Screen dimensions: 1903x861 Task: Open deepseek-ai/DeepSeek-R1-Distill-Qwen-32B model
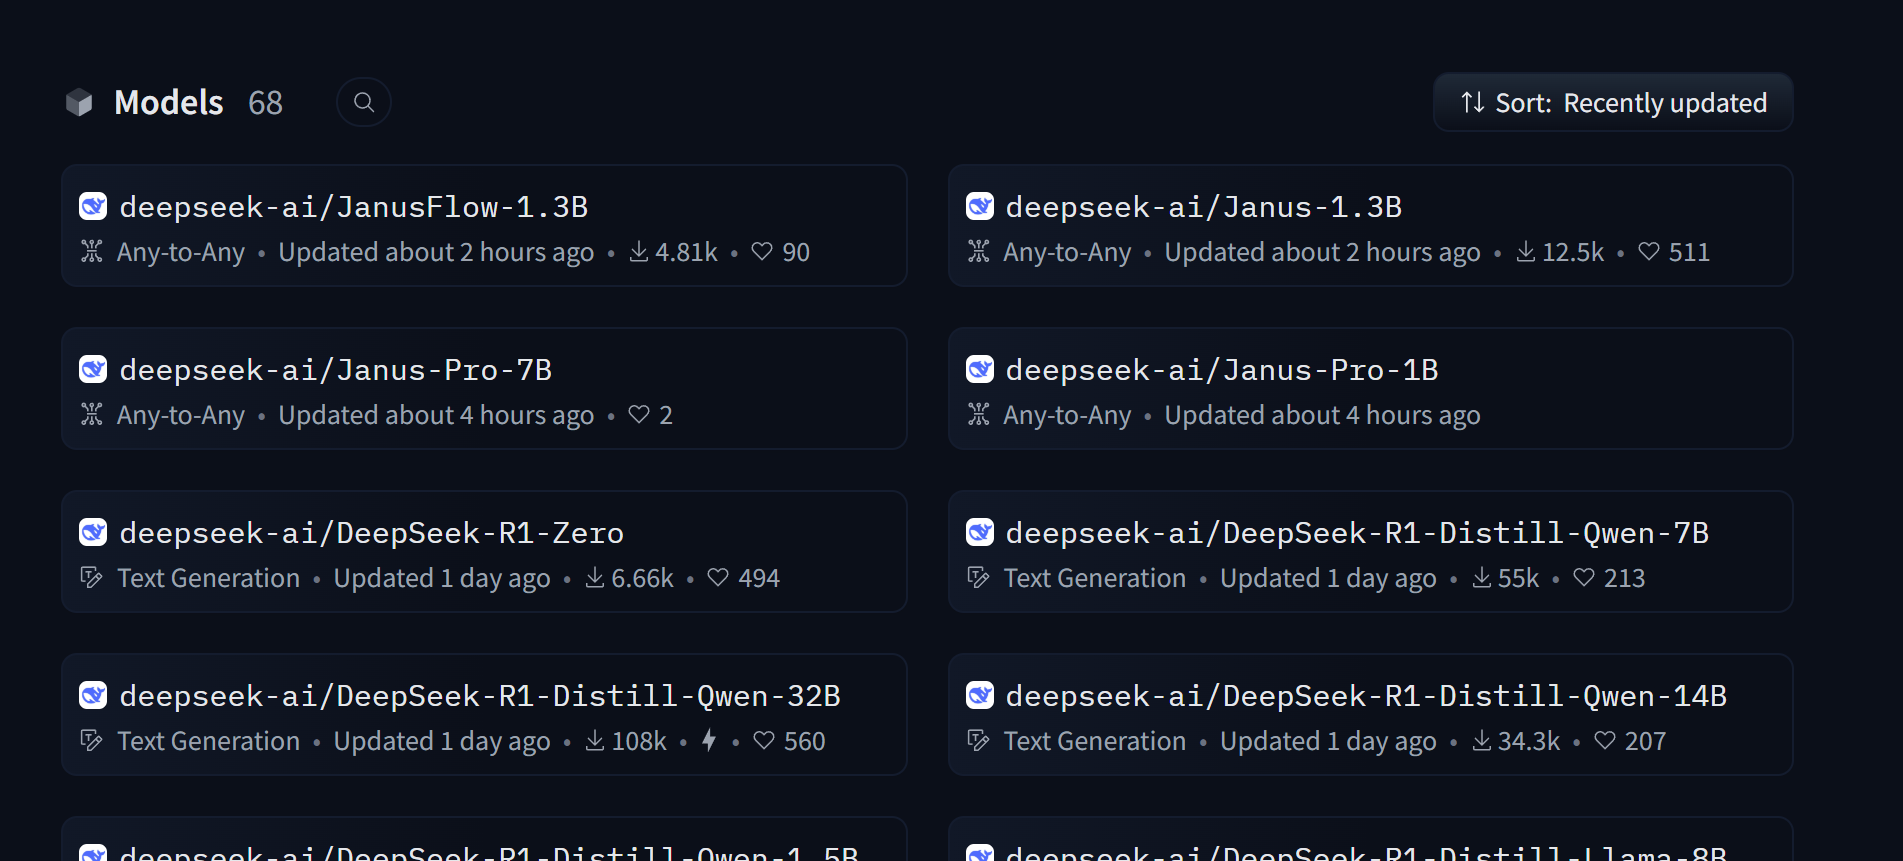coord(484,715)
